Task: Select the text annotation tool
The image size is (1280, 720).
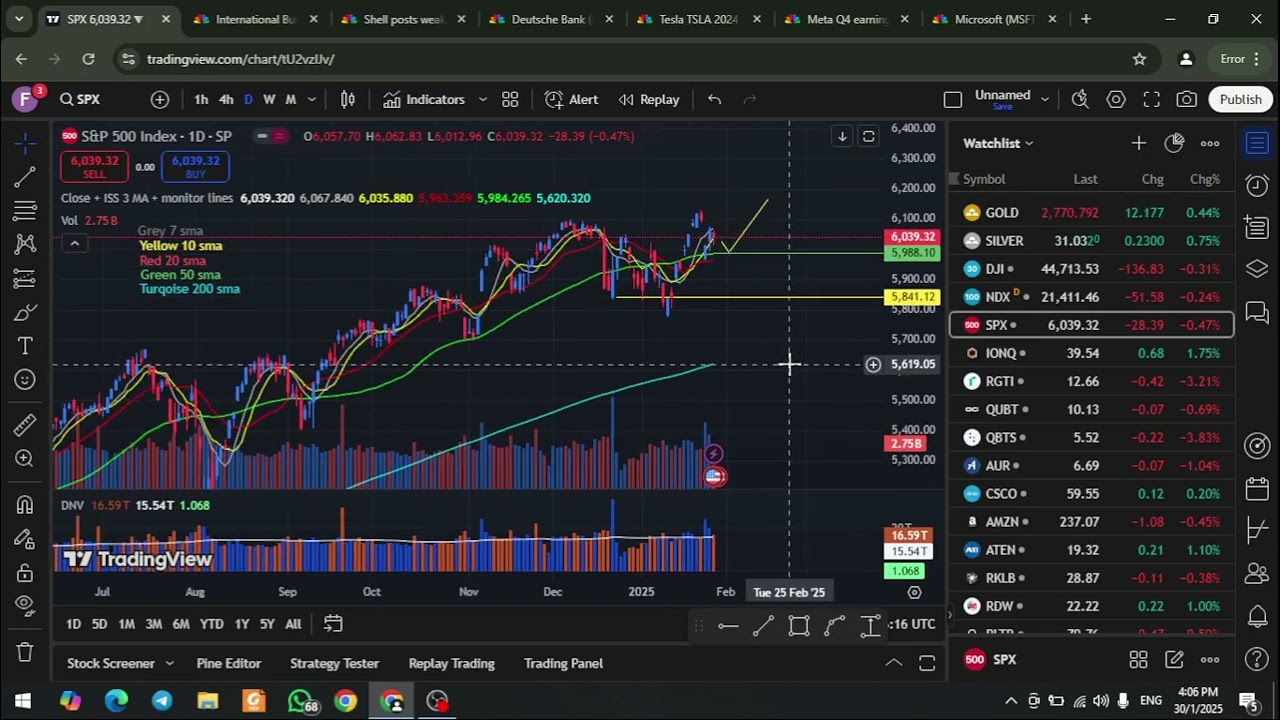Action: point(25,346)
